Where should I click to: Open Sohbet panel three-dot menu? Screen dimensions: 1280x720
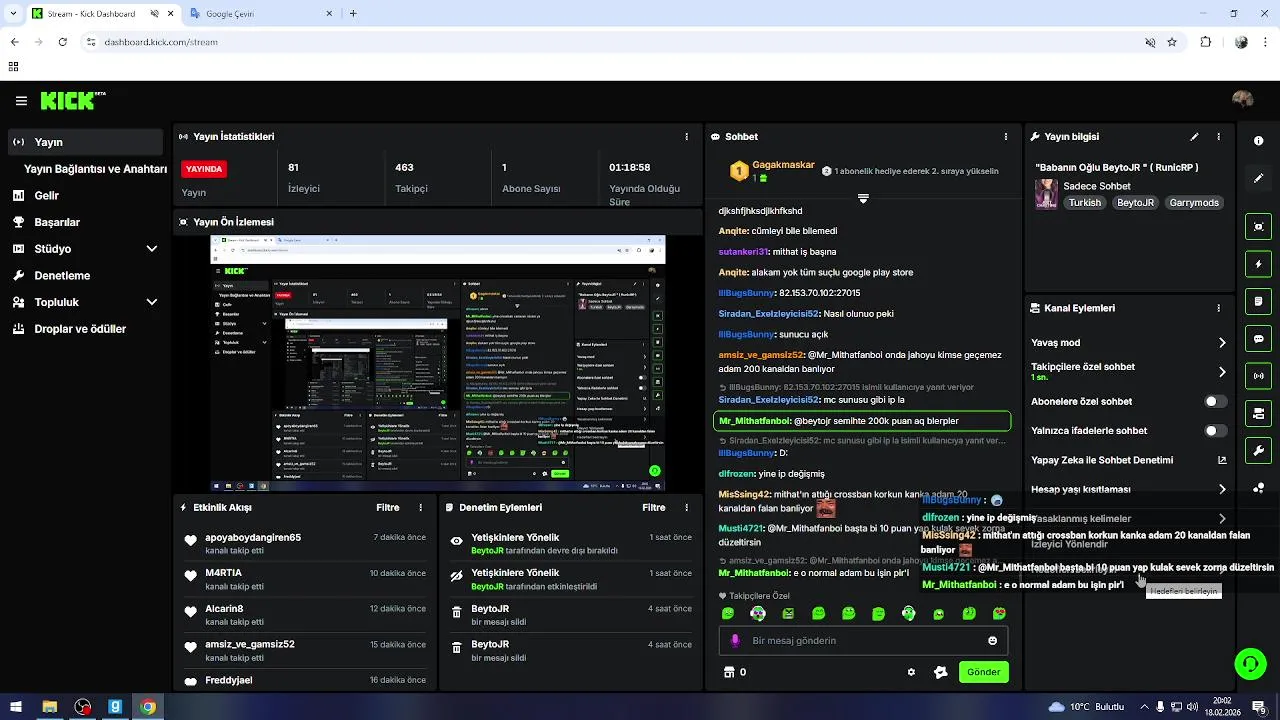[x=1006, y=137]
